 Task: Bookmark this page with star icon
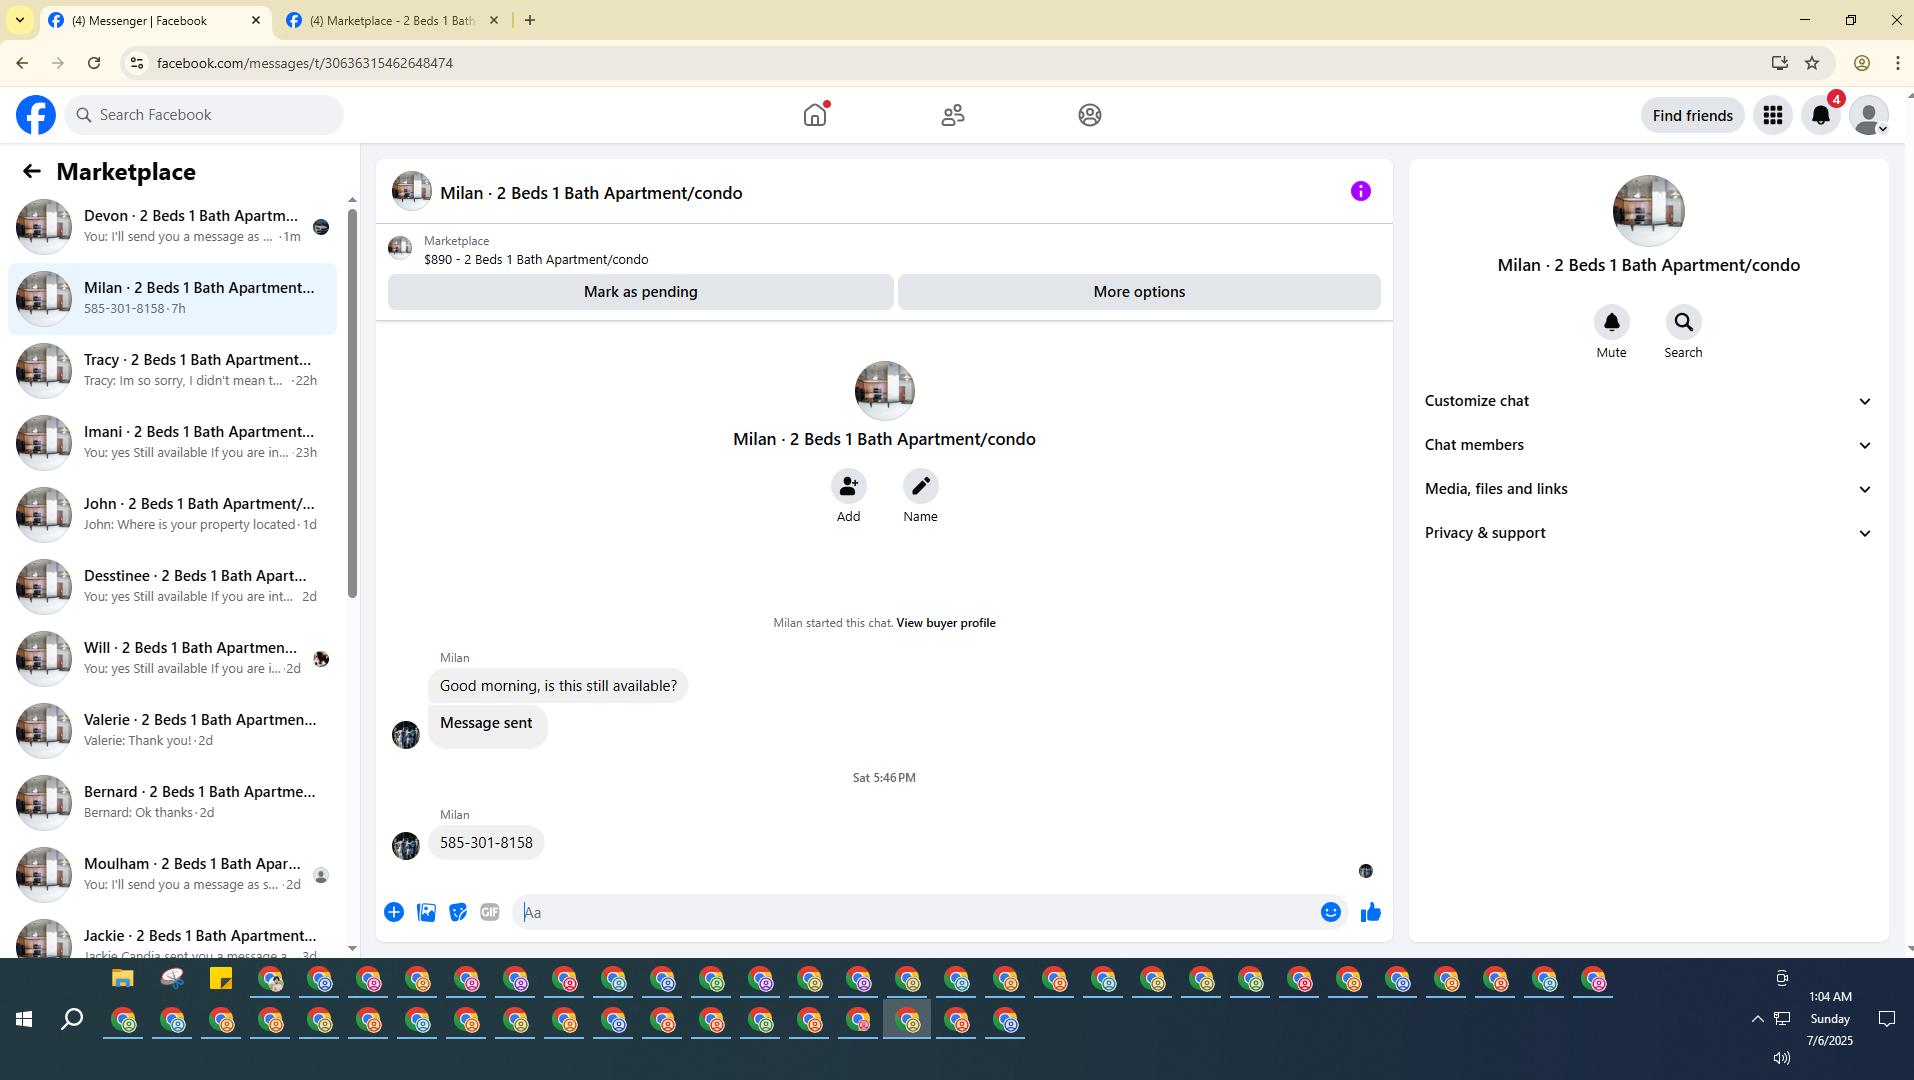tap(1812, 63)
